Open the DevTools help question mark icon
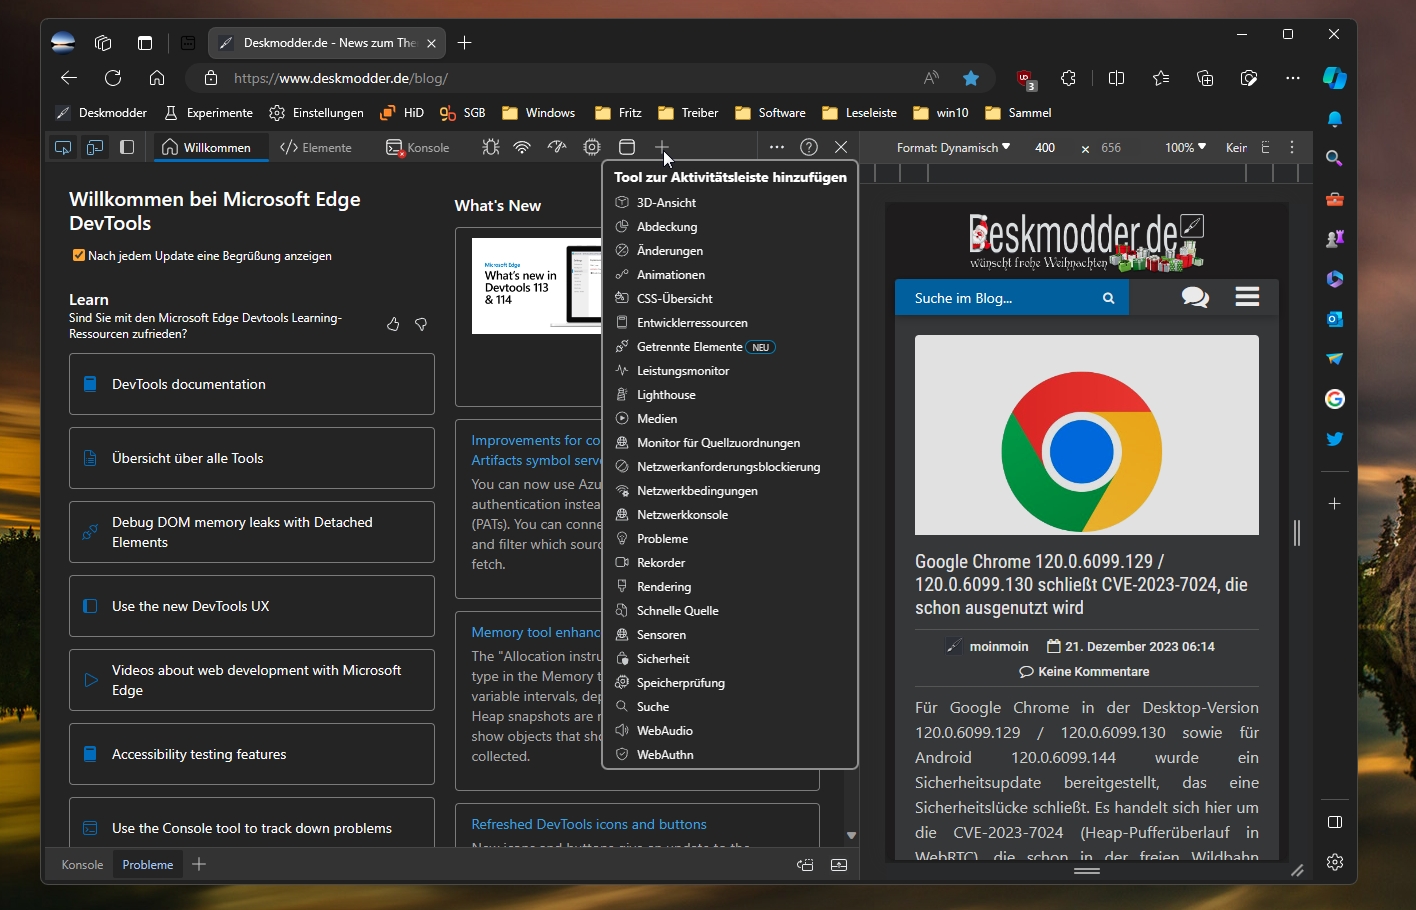This screenshot has height=910, width=1416. 809,147
